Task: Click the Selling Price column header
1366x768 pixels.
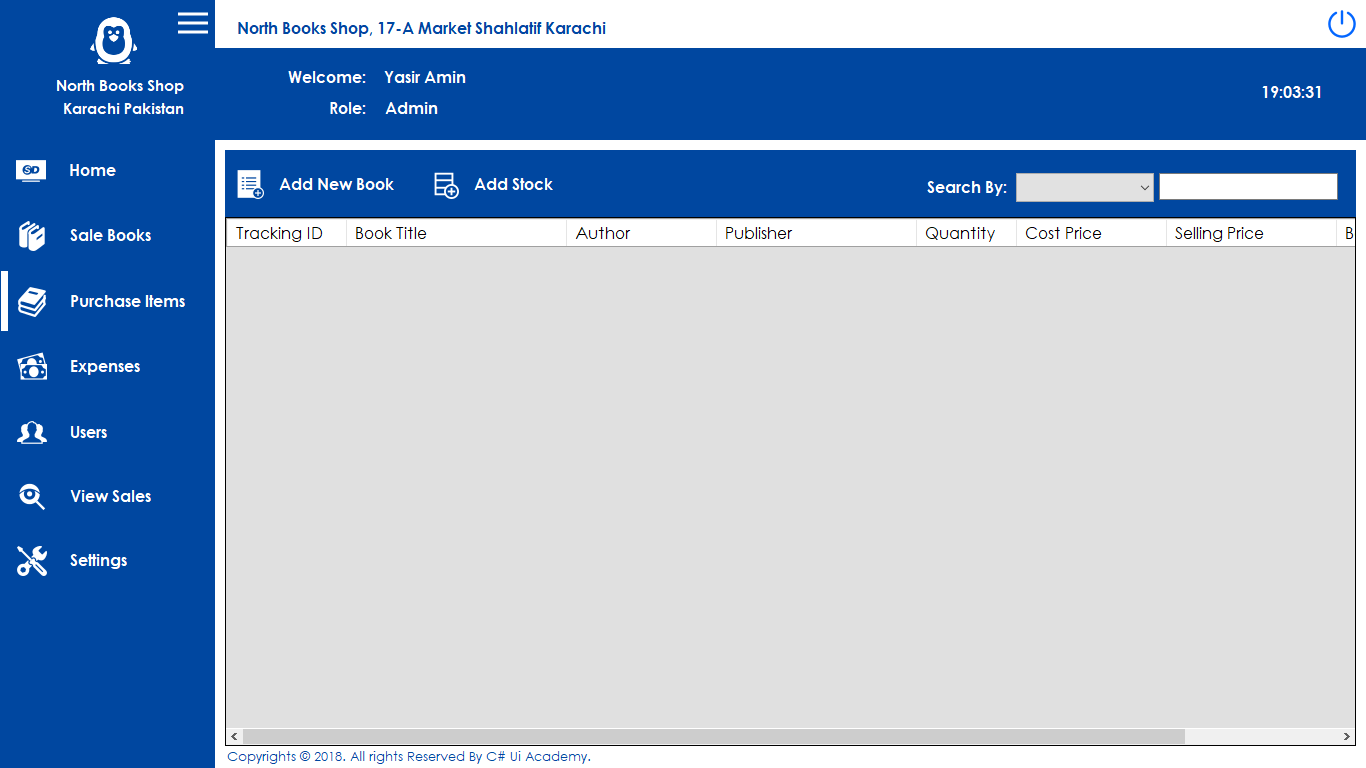Action: [1251, 233]
